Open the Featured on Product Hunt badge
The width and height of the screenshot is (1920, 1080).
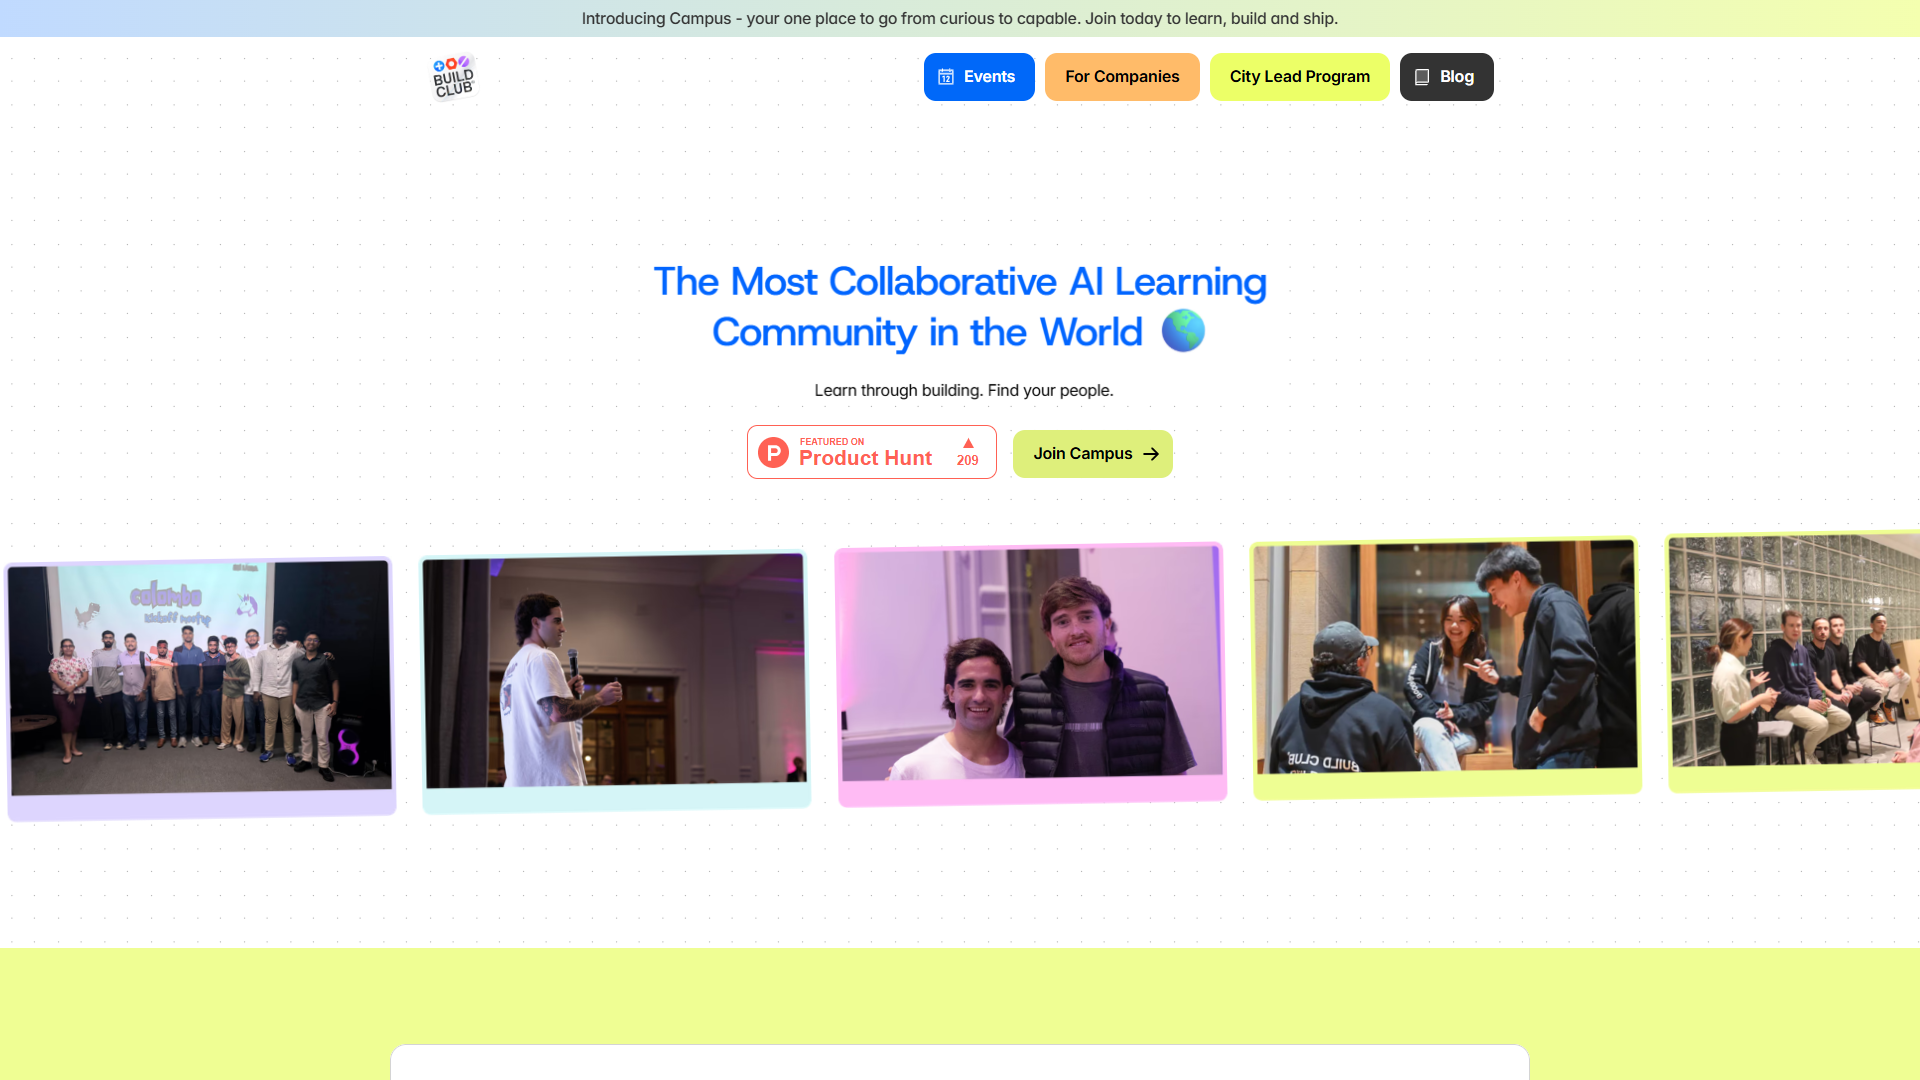[x=872, y=452]
